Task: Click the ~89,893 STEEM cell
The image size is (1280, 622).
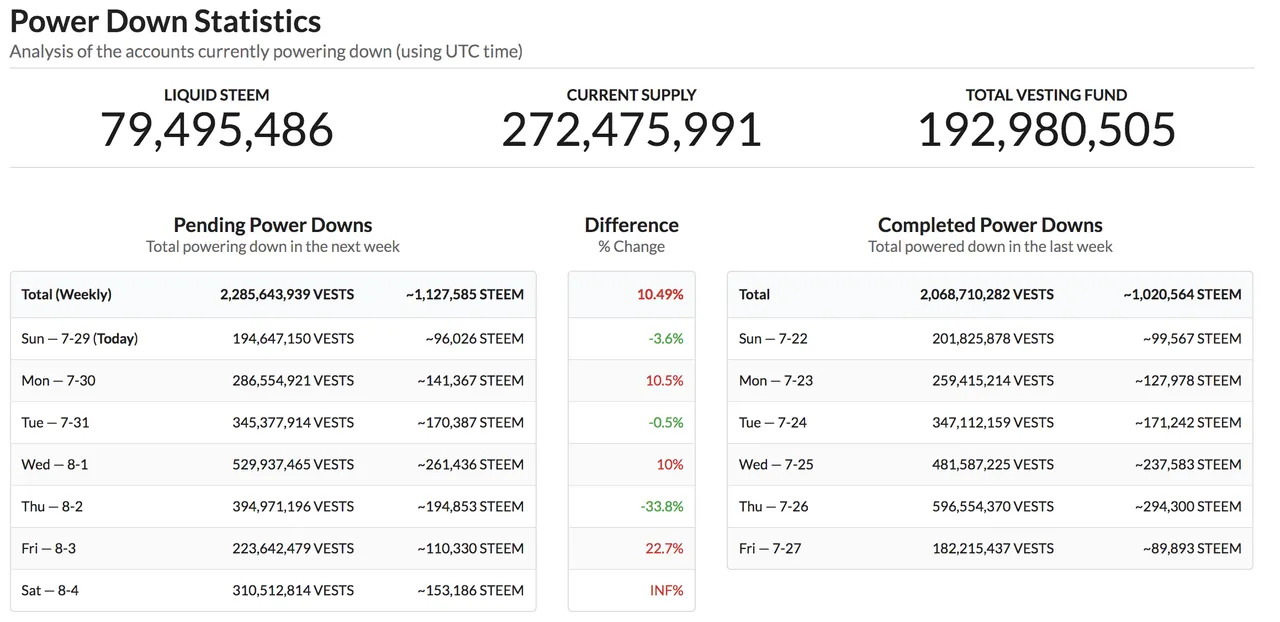Action: [1192, 548]
